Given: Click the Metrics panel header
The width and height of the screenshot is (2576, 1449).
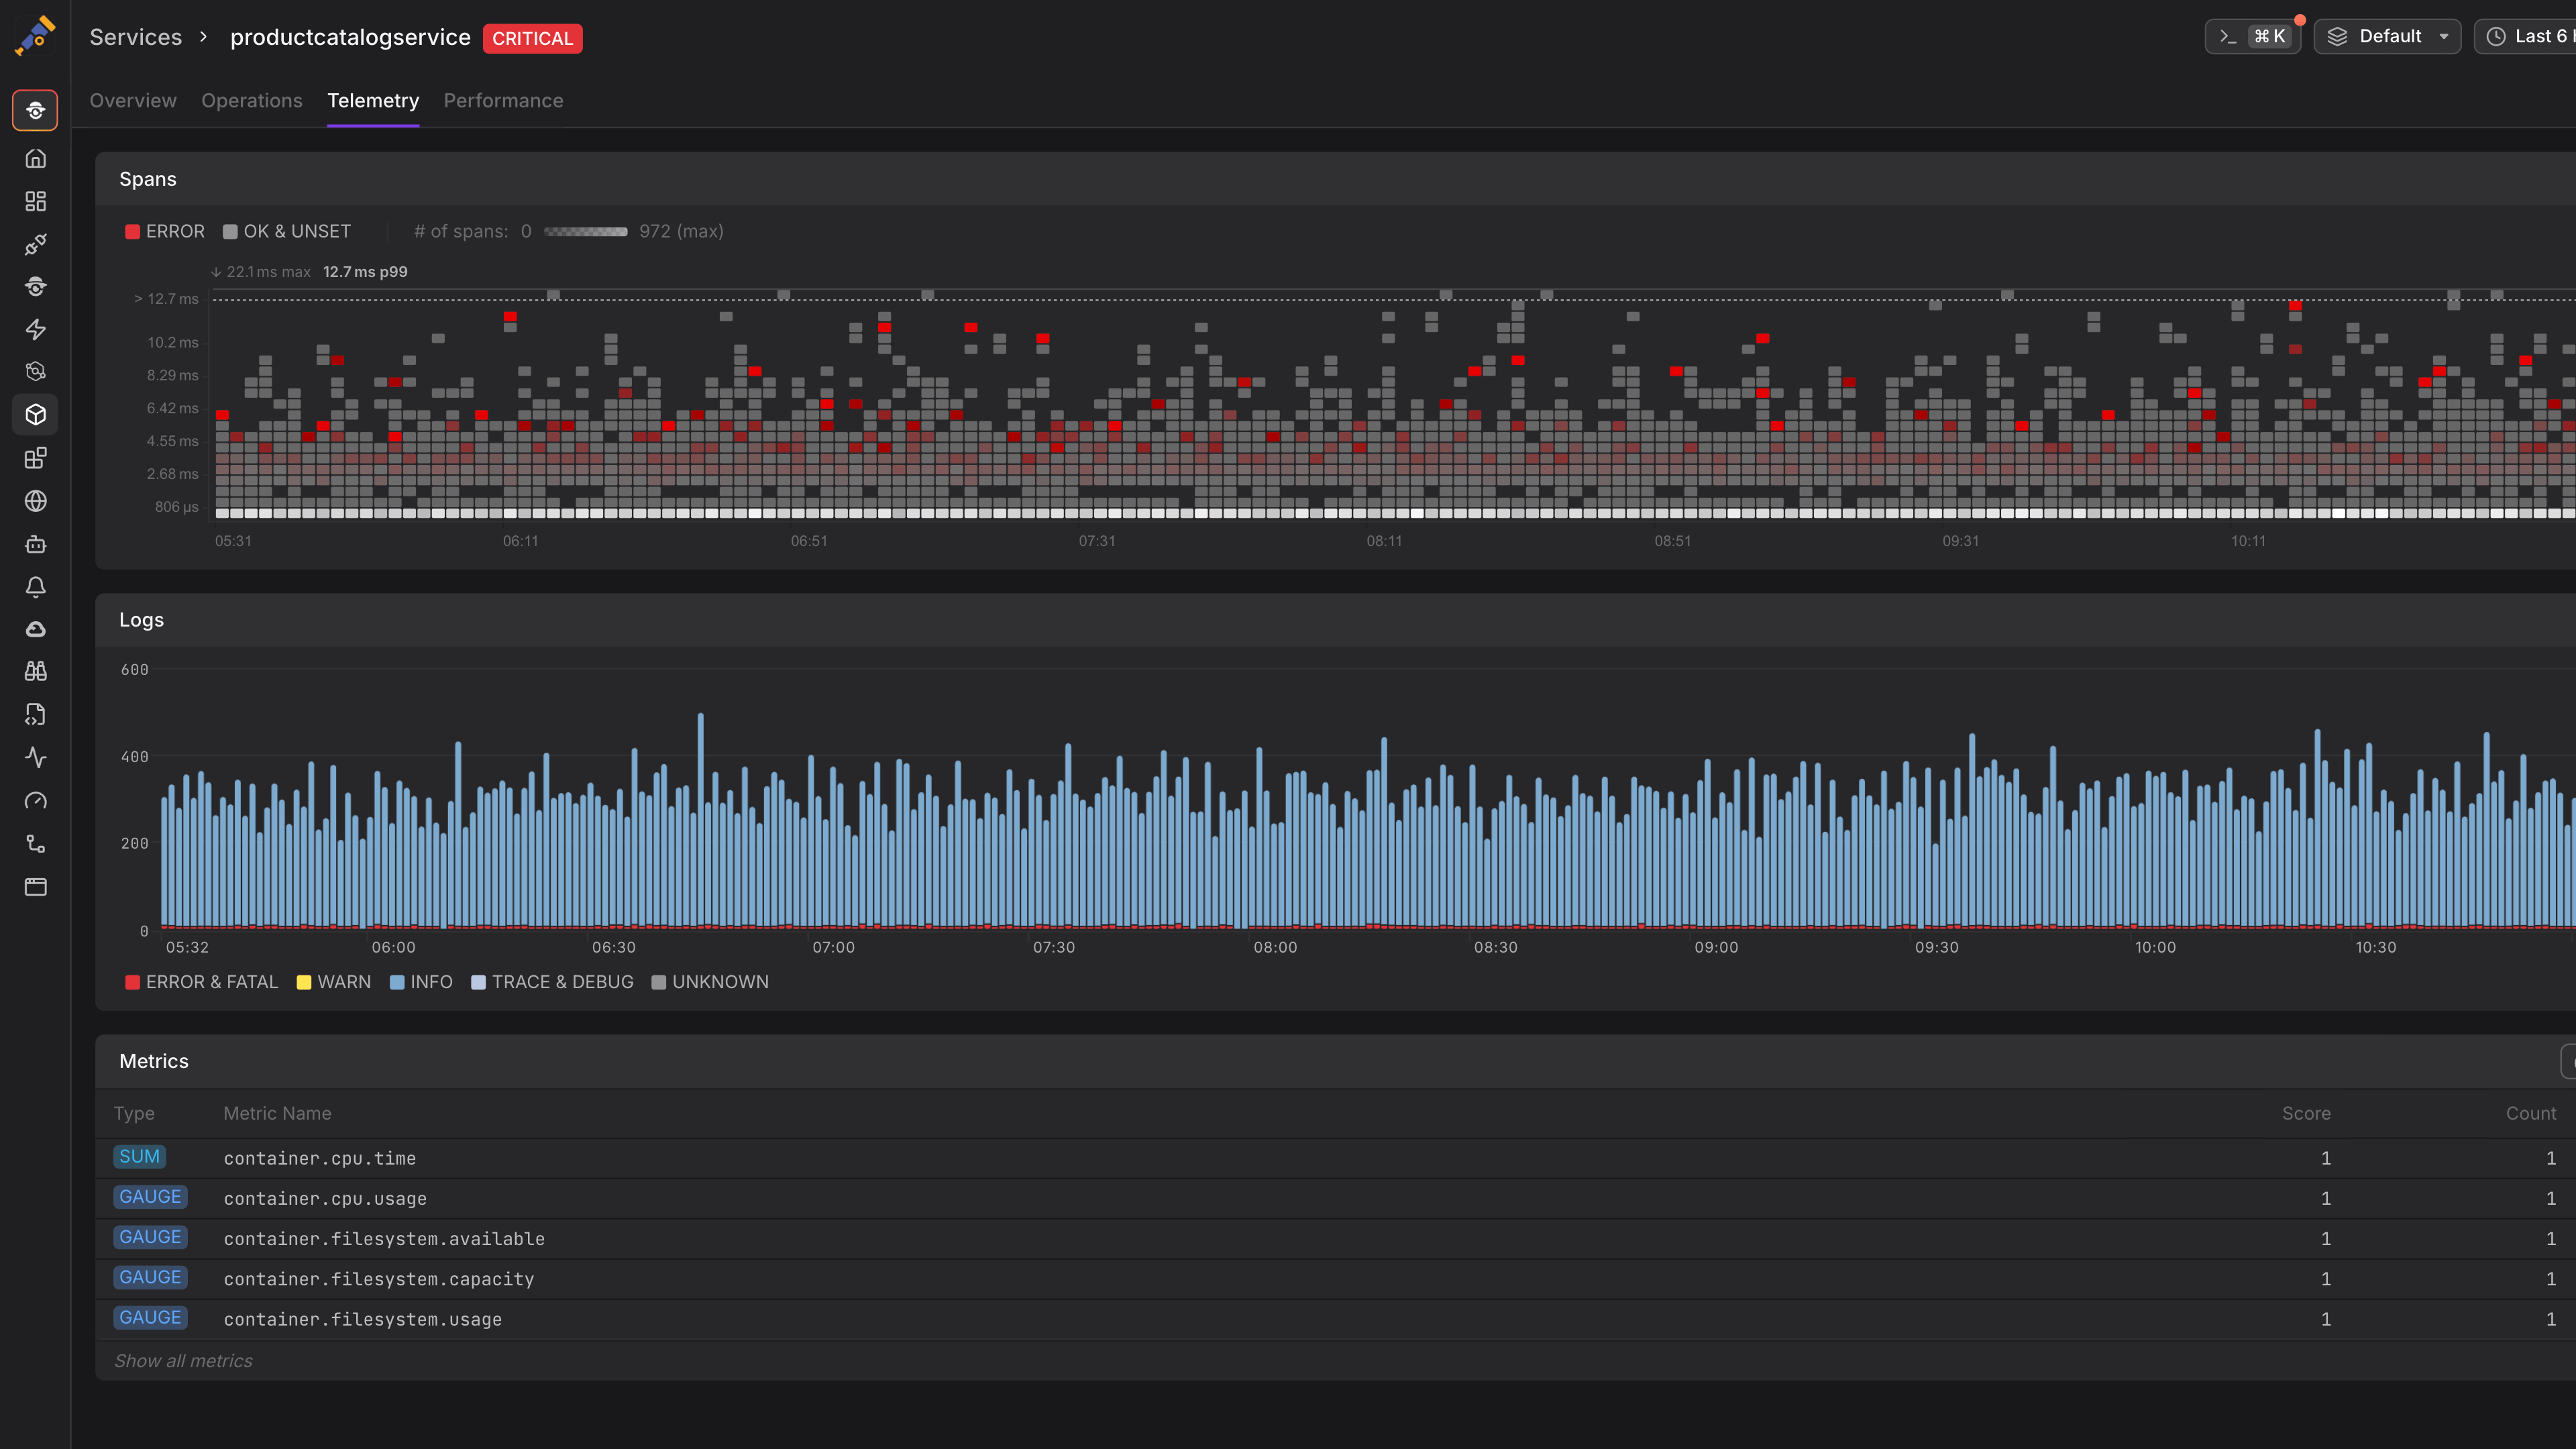Looking at the screenshot, I should pos(1335,1061).
